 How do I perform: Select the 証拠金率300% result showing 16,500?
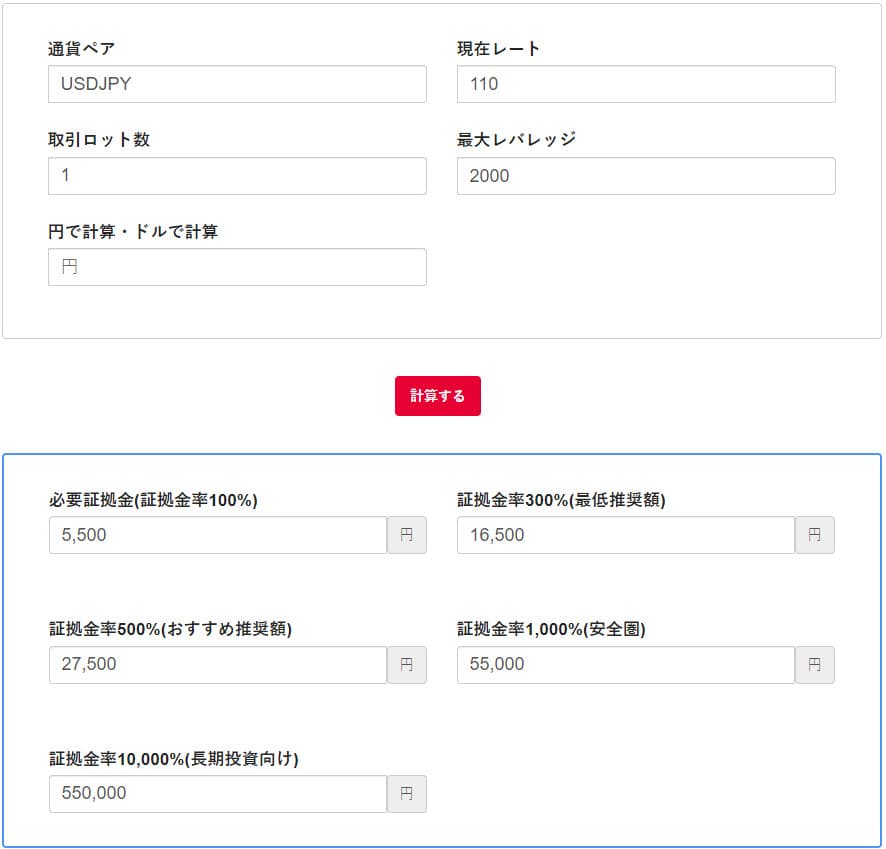tap(625, 535)
